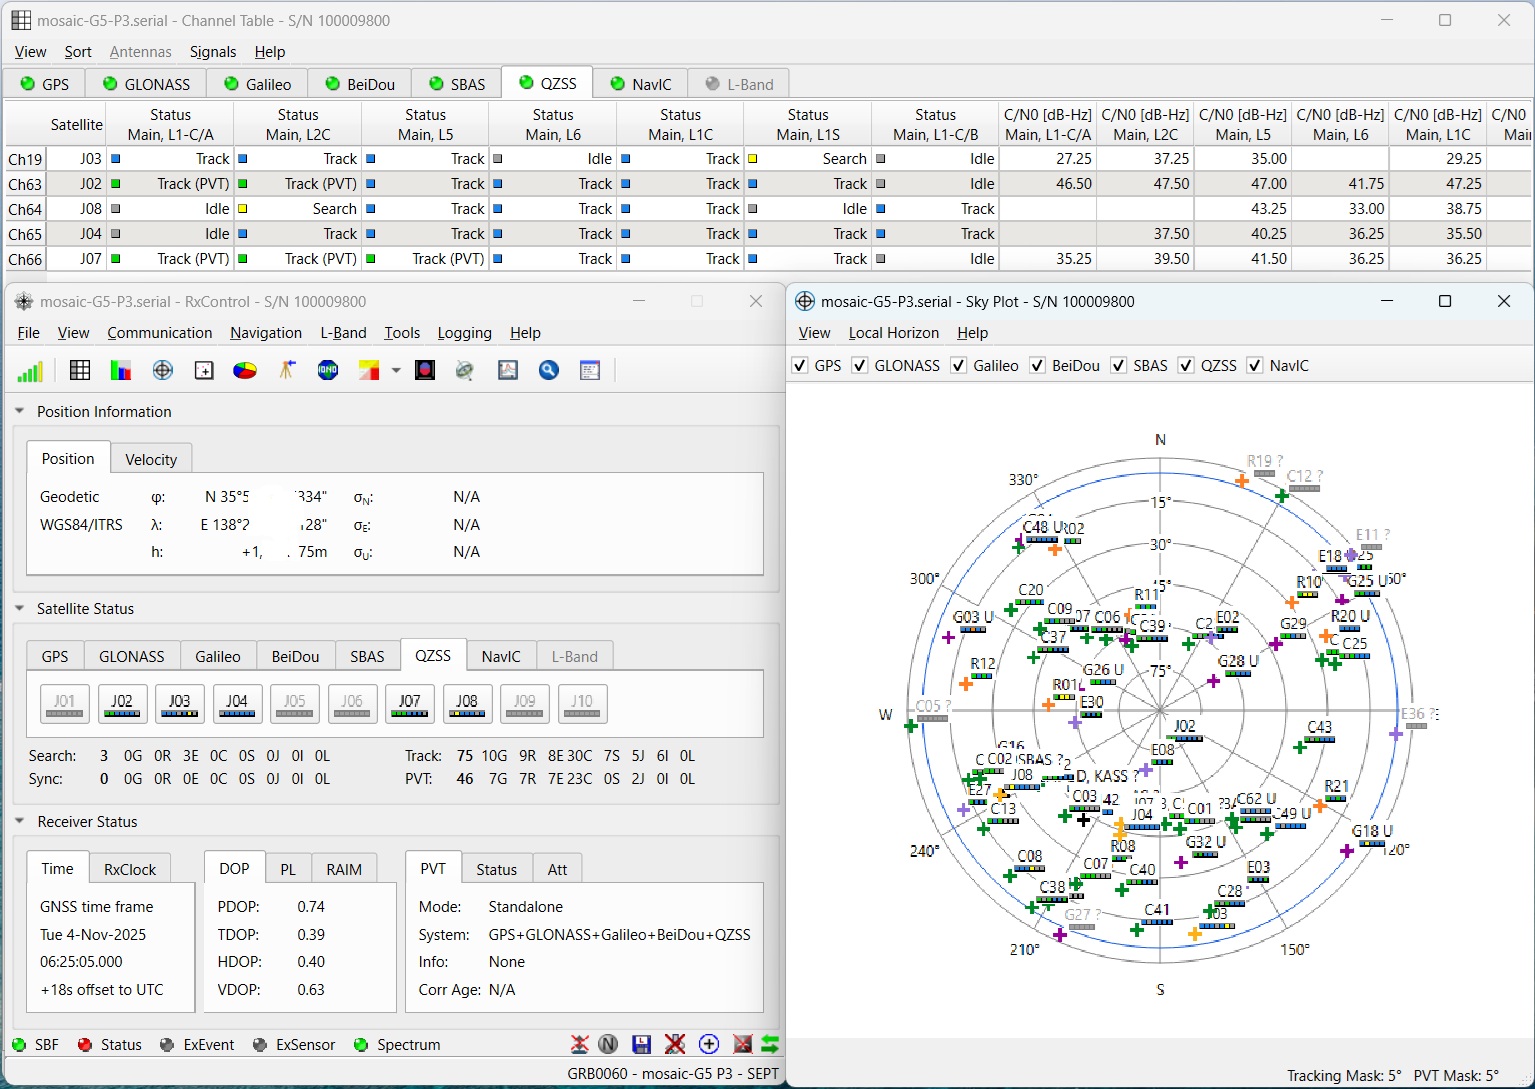Select the J07 satellite button
The height and width of the screenshot is (1089, 1535).
(409, 703)
